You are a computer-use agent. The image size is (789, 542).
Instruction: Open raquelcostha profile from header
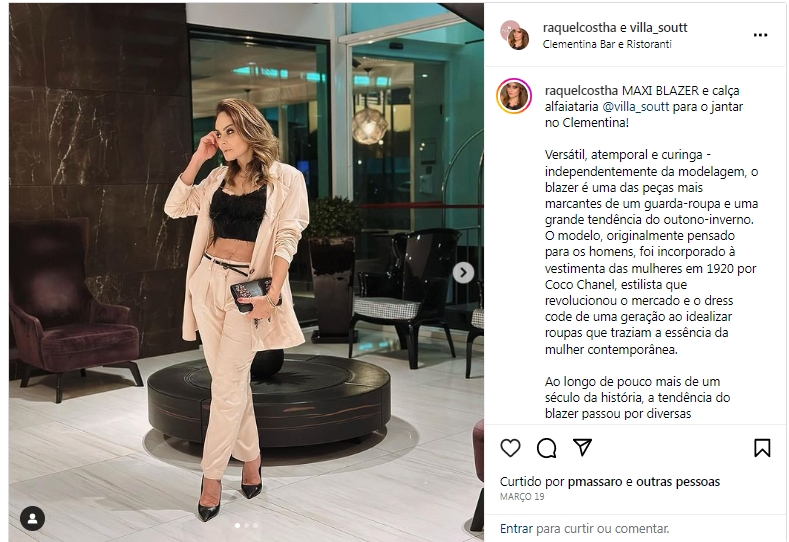tap(579, 28)
